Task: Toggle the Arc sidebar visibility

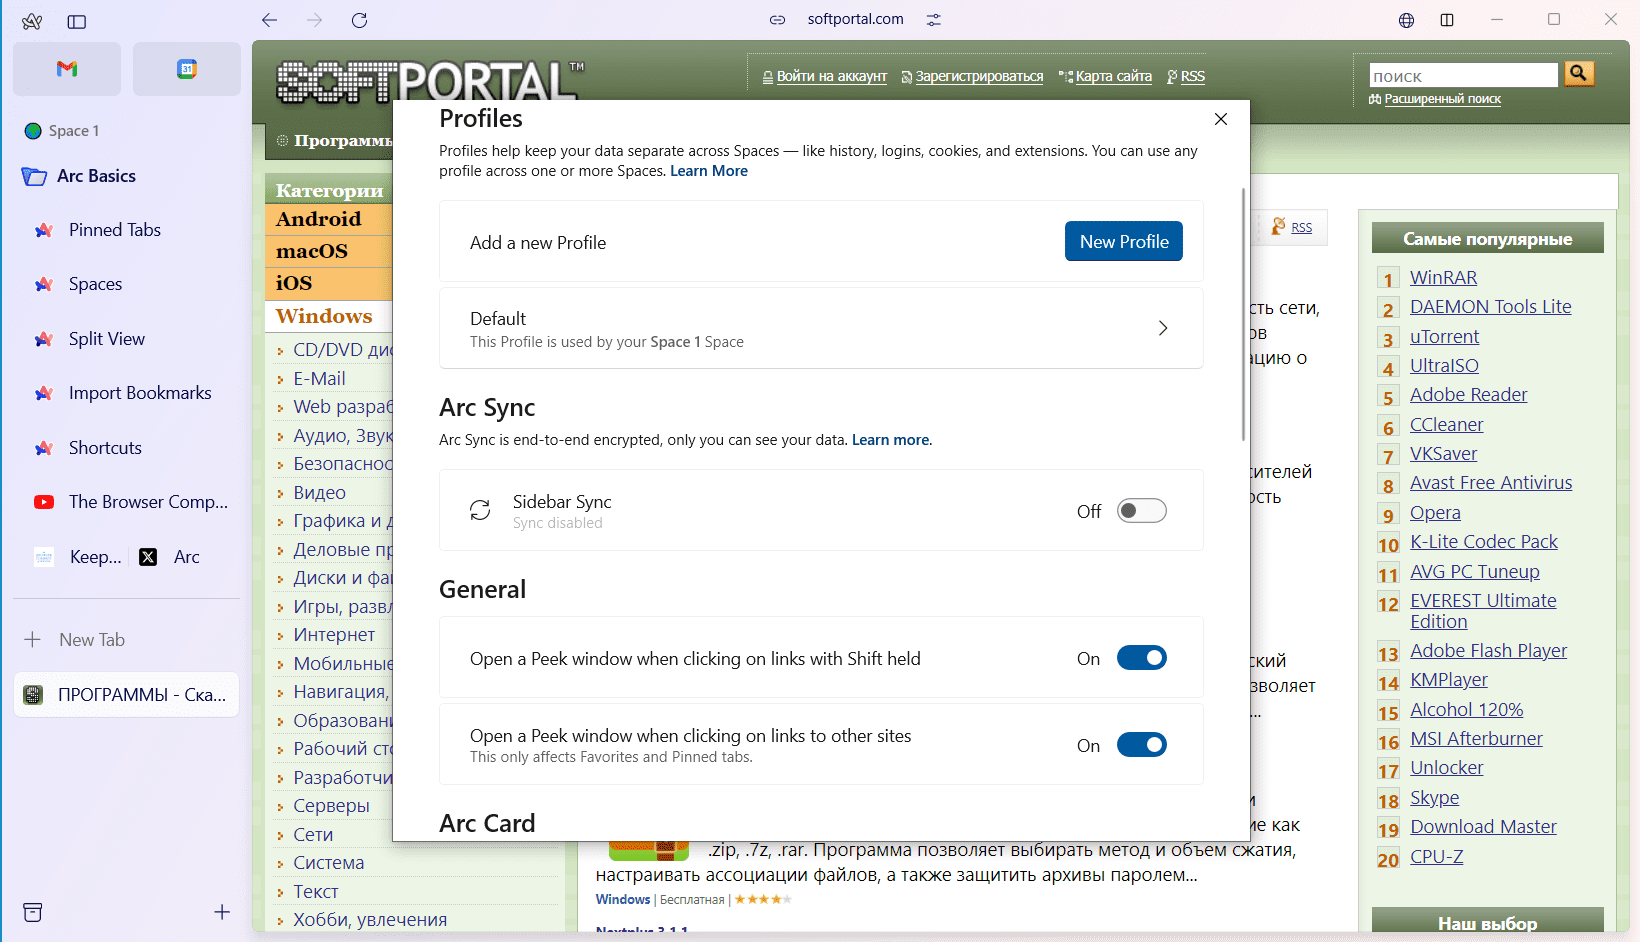Action: coord(77,21)
